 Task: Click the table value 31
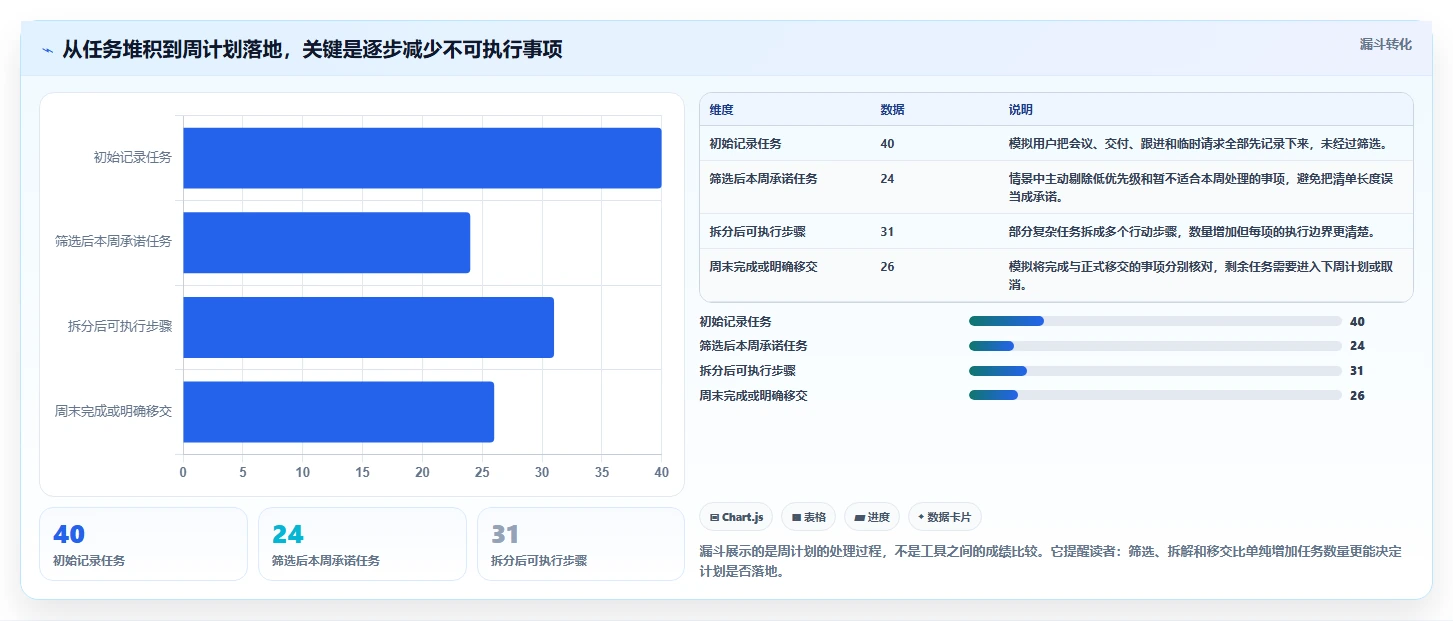point(887,231)
